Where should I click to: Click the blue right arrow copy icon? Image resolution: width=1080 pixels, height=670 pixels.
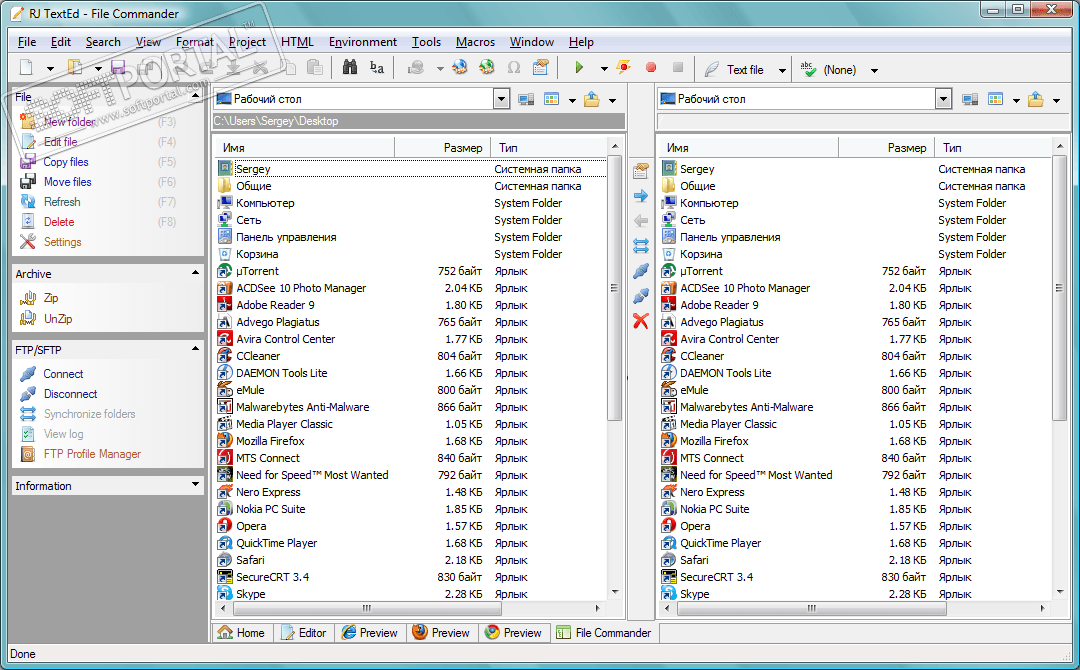tap(641, 196)
